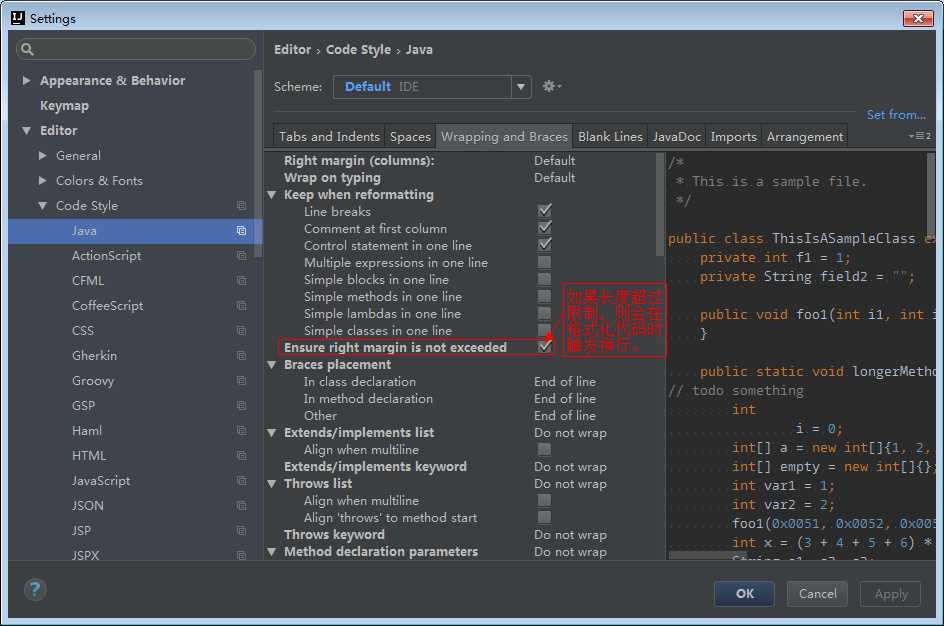This screenshot has height=626, width=944.
Task: Toggle Line breaks checkbox
Action: click(544, 211)
